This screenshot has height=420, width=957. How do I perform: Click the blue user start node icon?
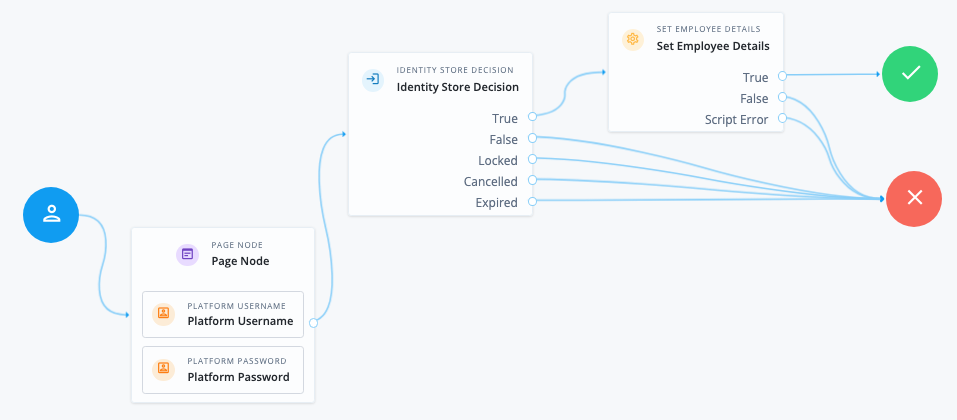[x=52, y=214]
